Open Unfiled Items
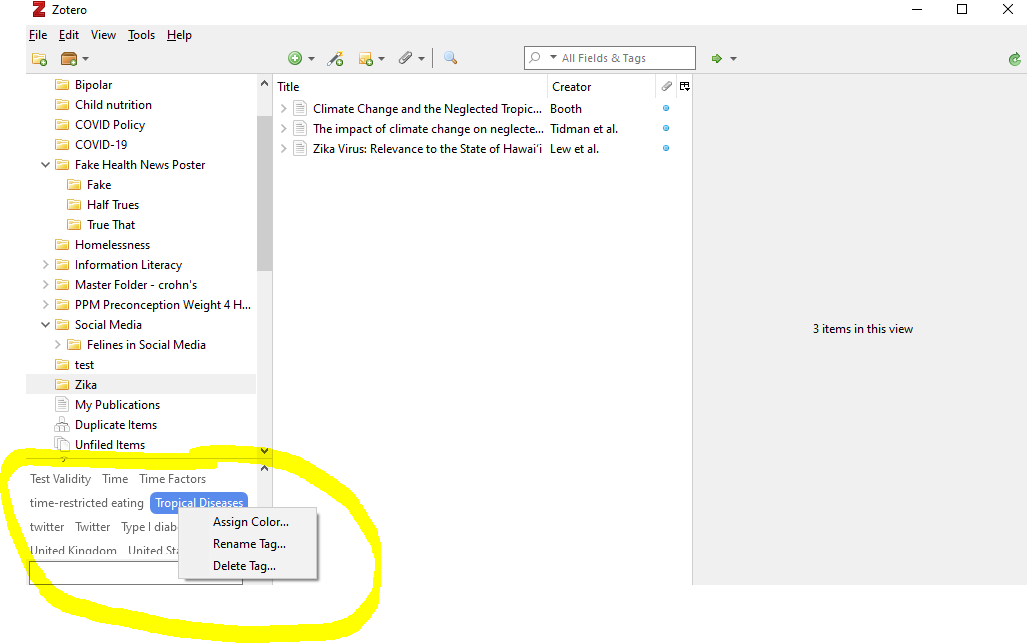This screenshot has height=643, width=1027. pos(110,445)
